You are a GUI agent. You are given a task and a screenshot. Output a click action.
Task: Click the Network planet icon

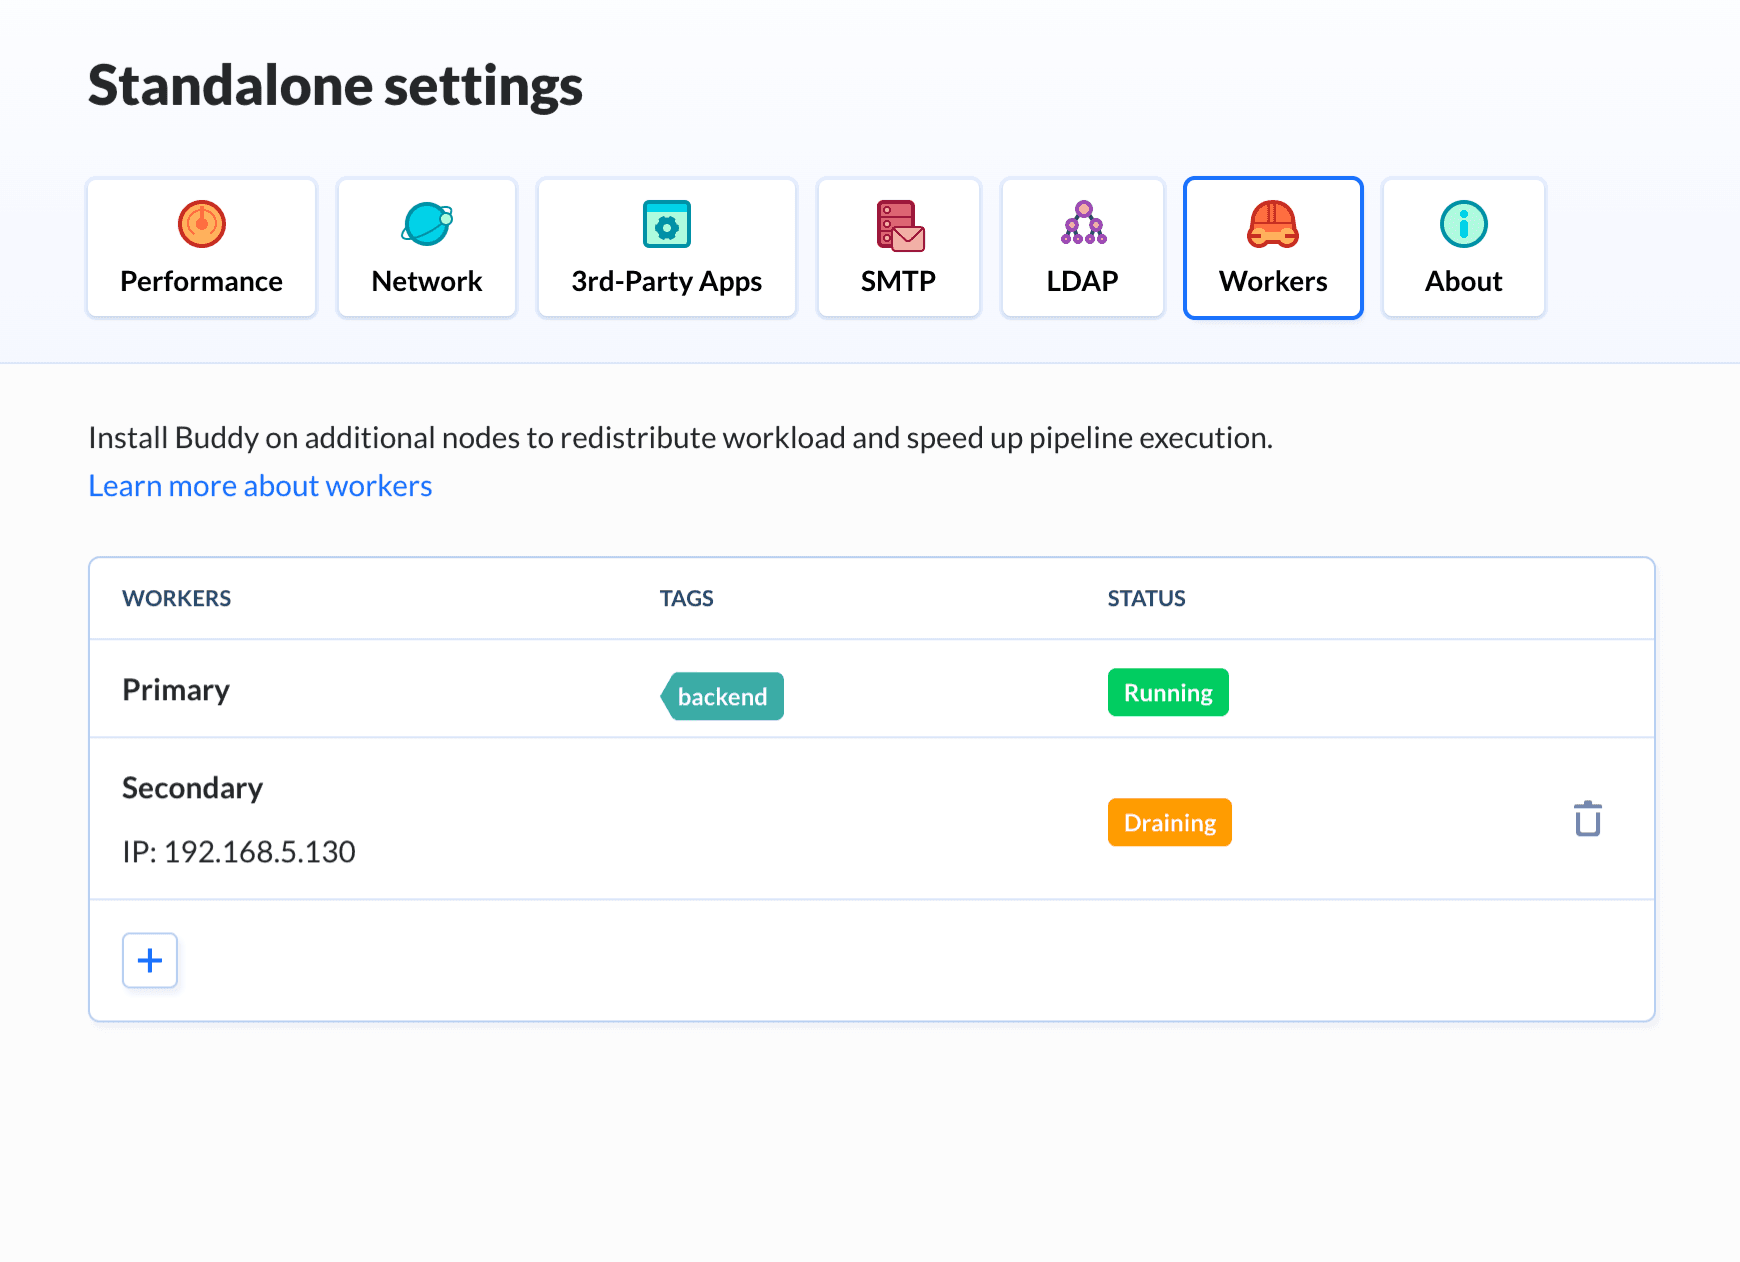(427, 224)
